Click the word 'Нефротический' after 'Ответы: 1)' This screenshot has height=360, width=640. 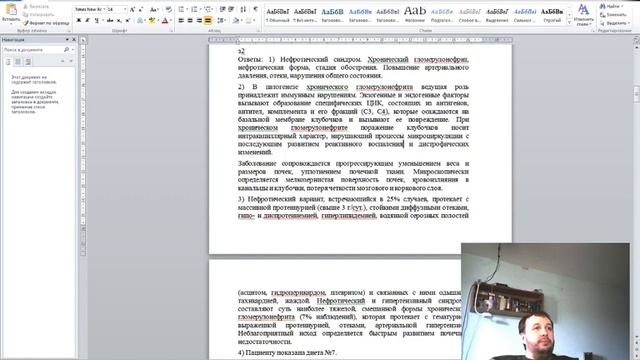pyautogui.click(x=304, y=60)
